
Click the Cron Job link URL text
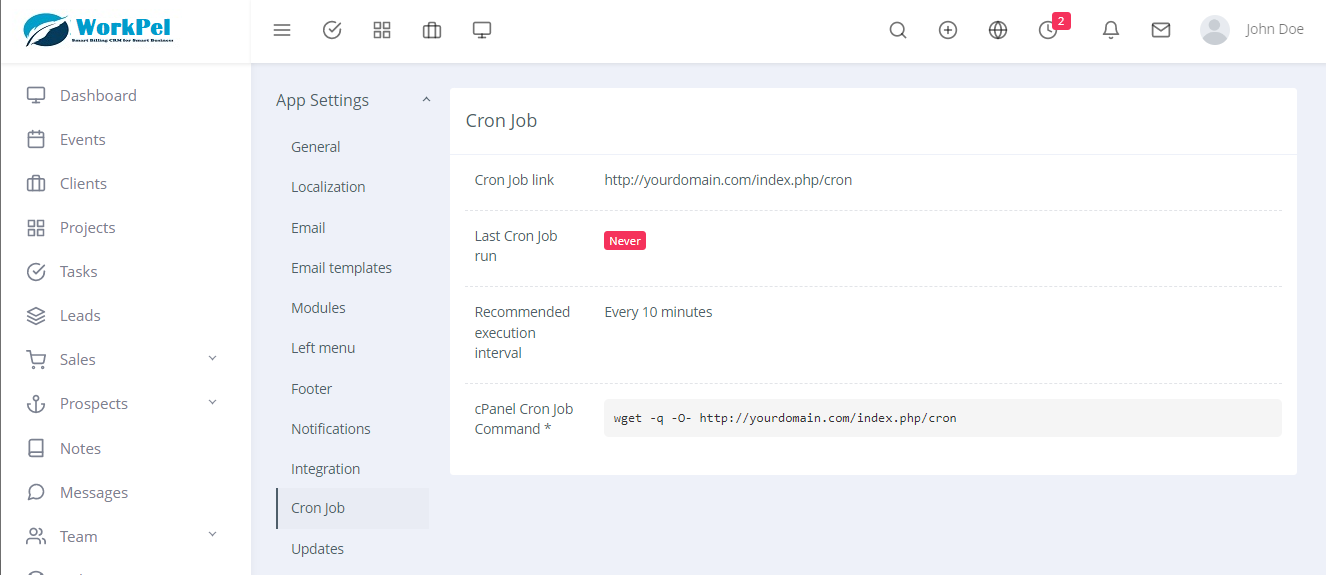coord(728,180)
